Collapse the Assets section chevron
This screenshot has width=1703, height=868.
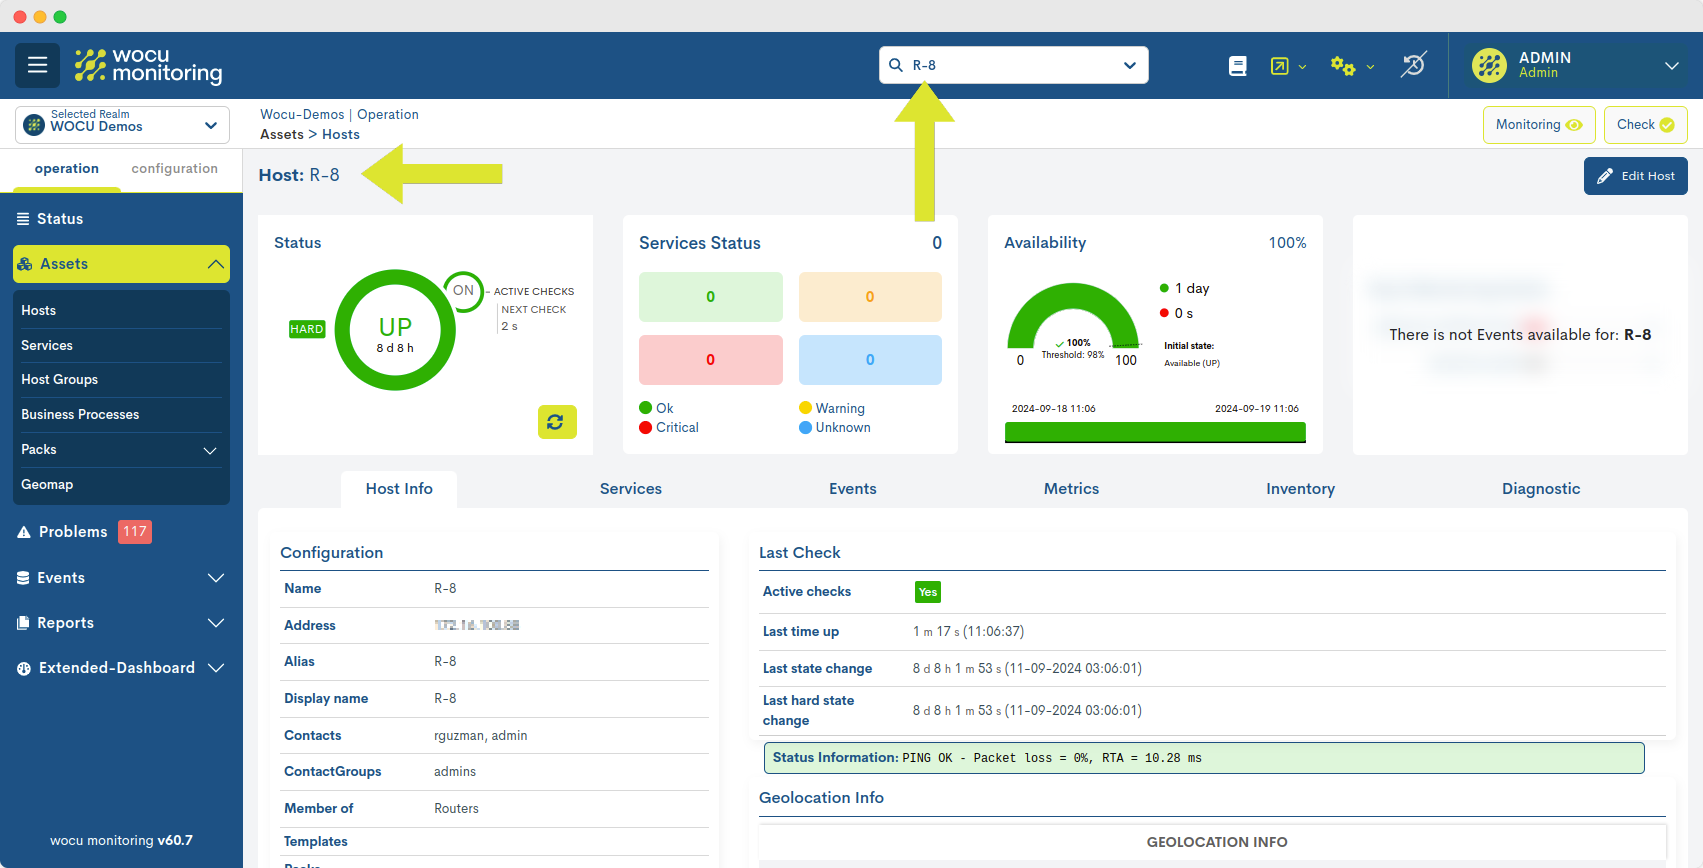click(215, 264)
